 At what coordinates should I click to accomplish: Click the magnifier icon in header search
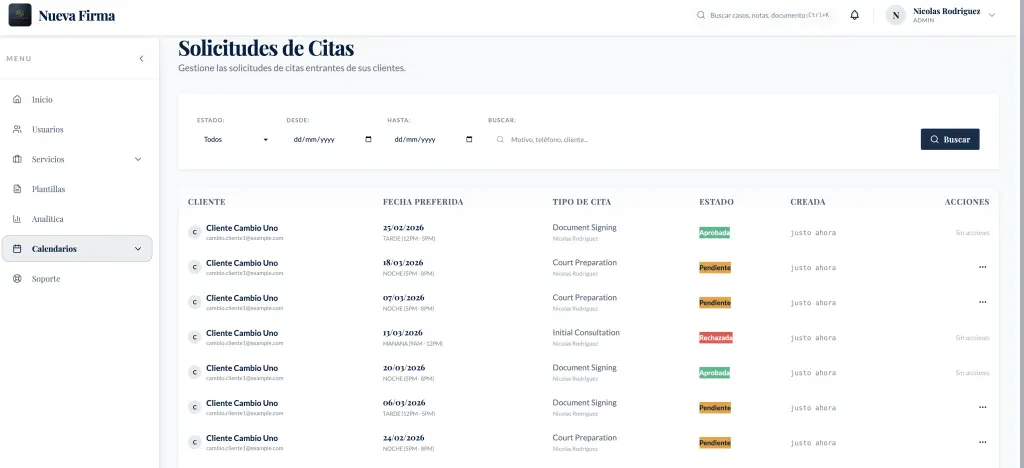tap(701, 15)
